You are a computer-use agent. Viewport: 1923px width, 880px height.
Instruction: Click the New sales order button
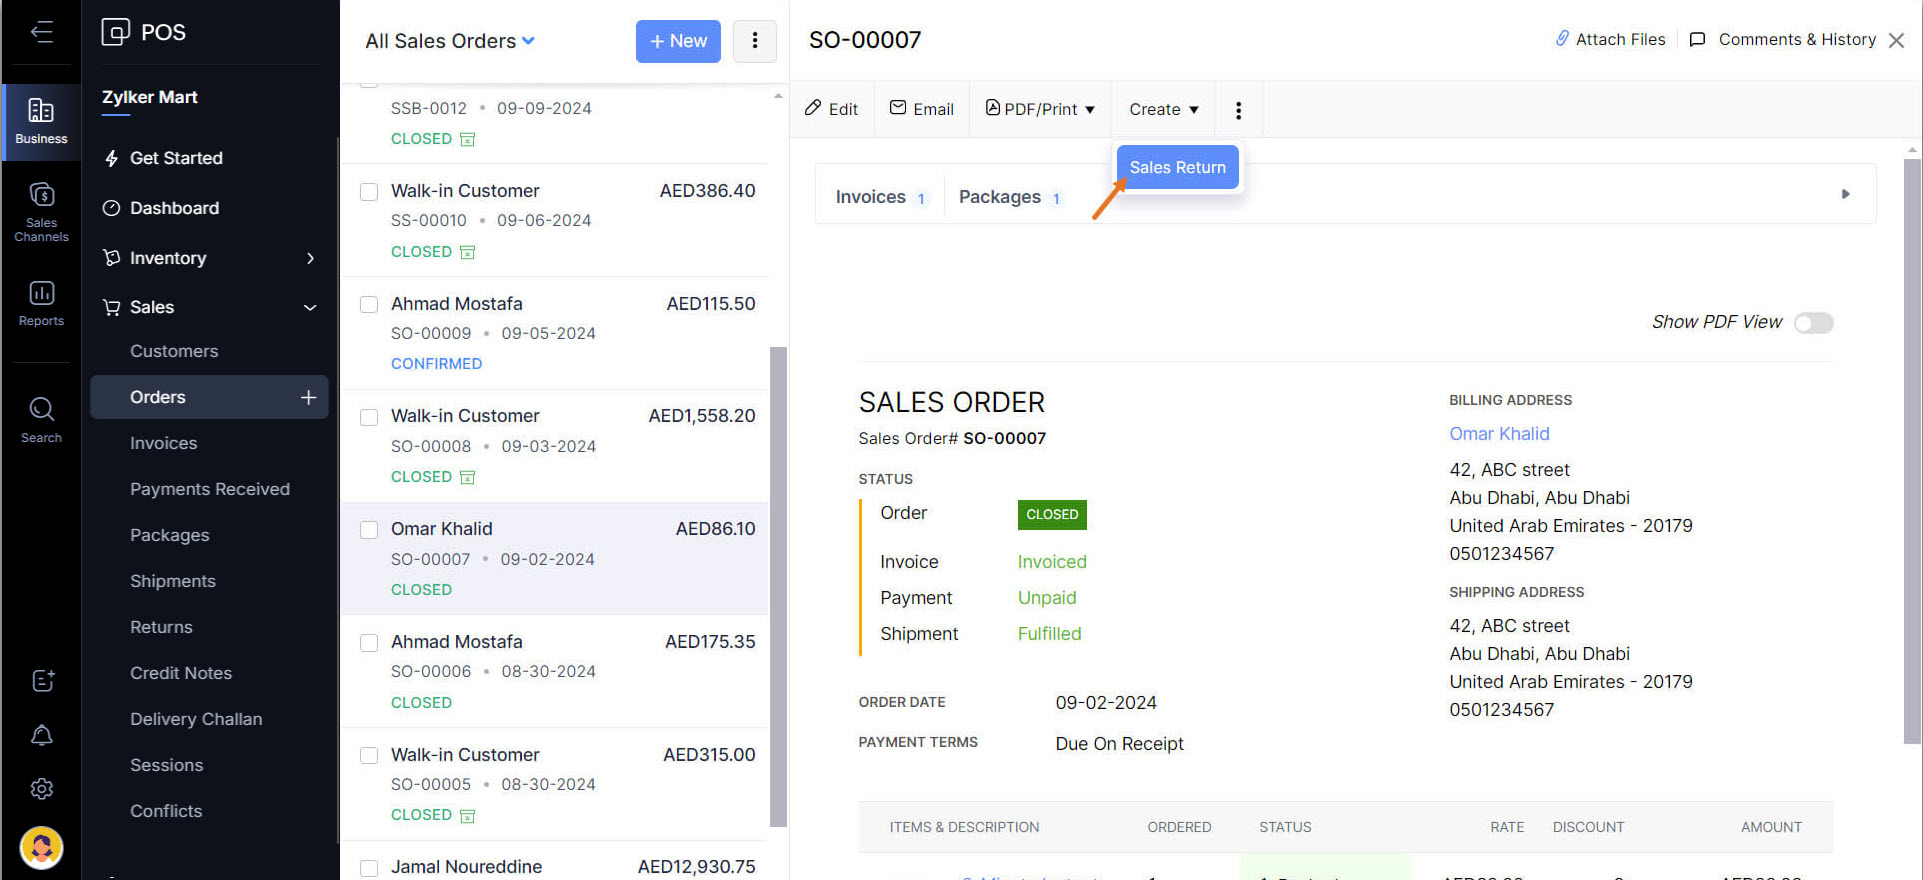click(x=678, y=41)
